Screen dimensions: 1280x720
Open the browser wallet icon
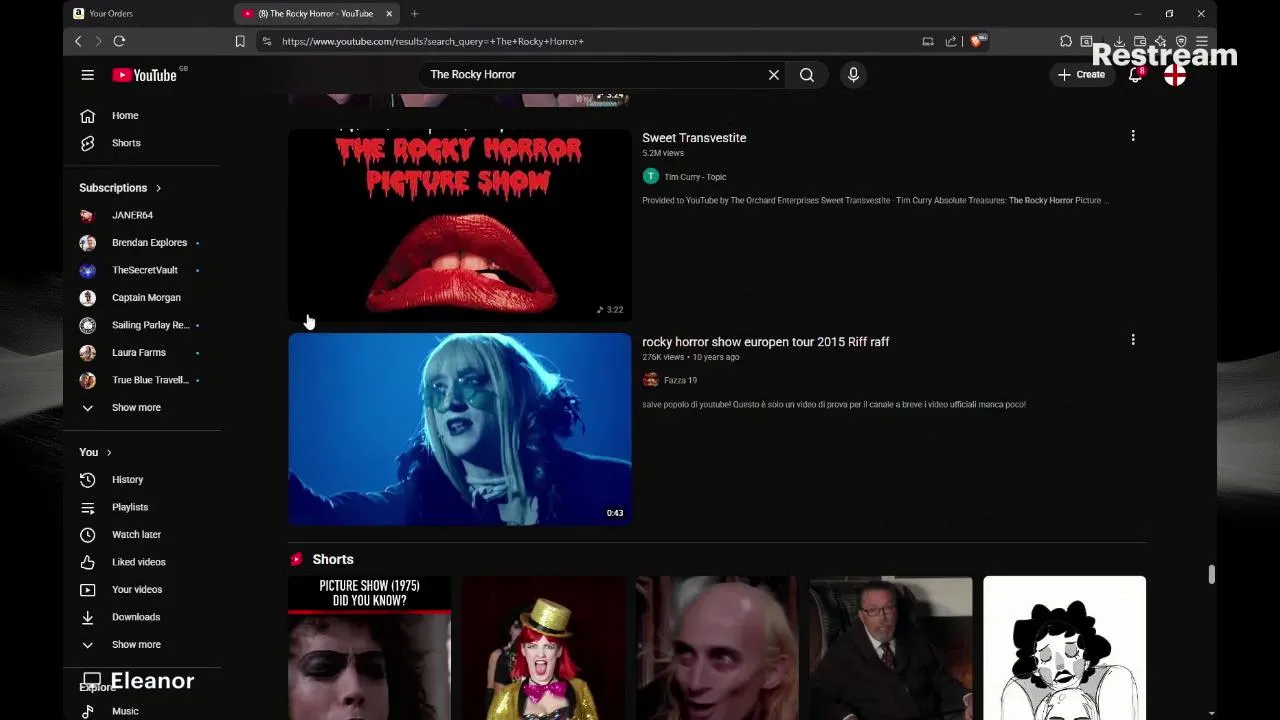click(1140, 41)
